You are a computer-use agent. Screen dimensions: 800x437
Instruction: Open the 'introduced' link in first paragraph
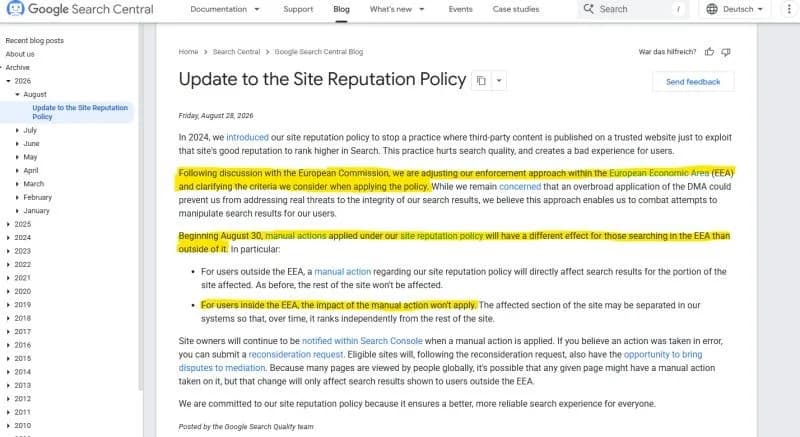(247, 137)
